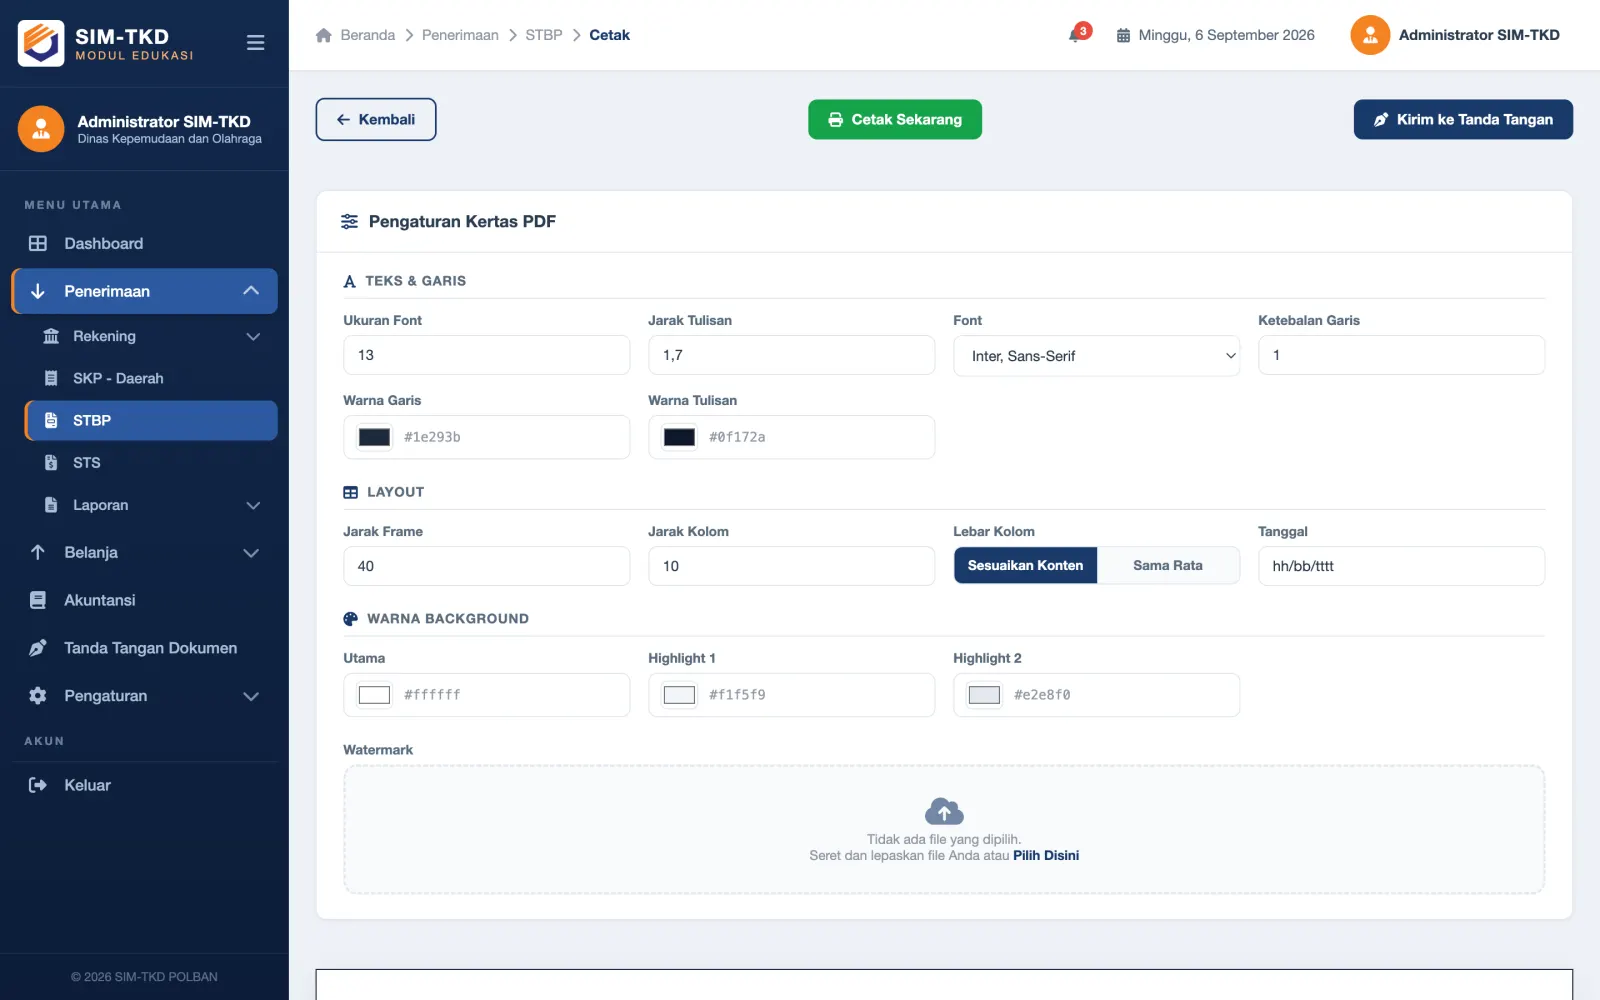Viewport: 1600px width, 1000px height.
Task: Collapse the Penerimaan menu chevron
Action: pos(251,291)
